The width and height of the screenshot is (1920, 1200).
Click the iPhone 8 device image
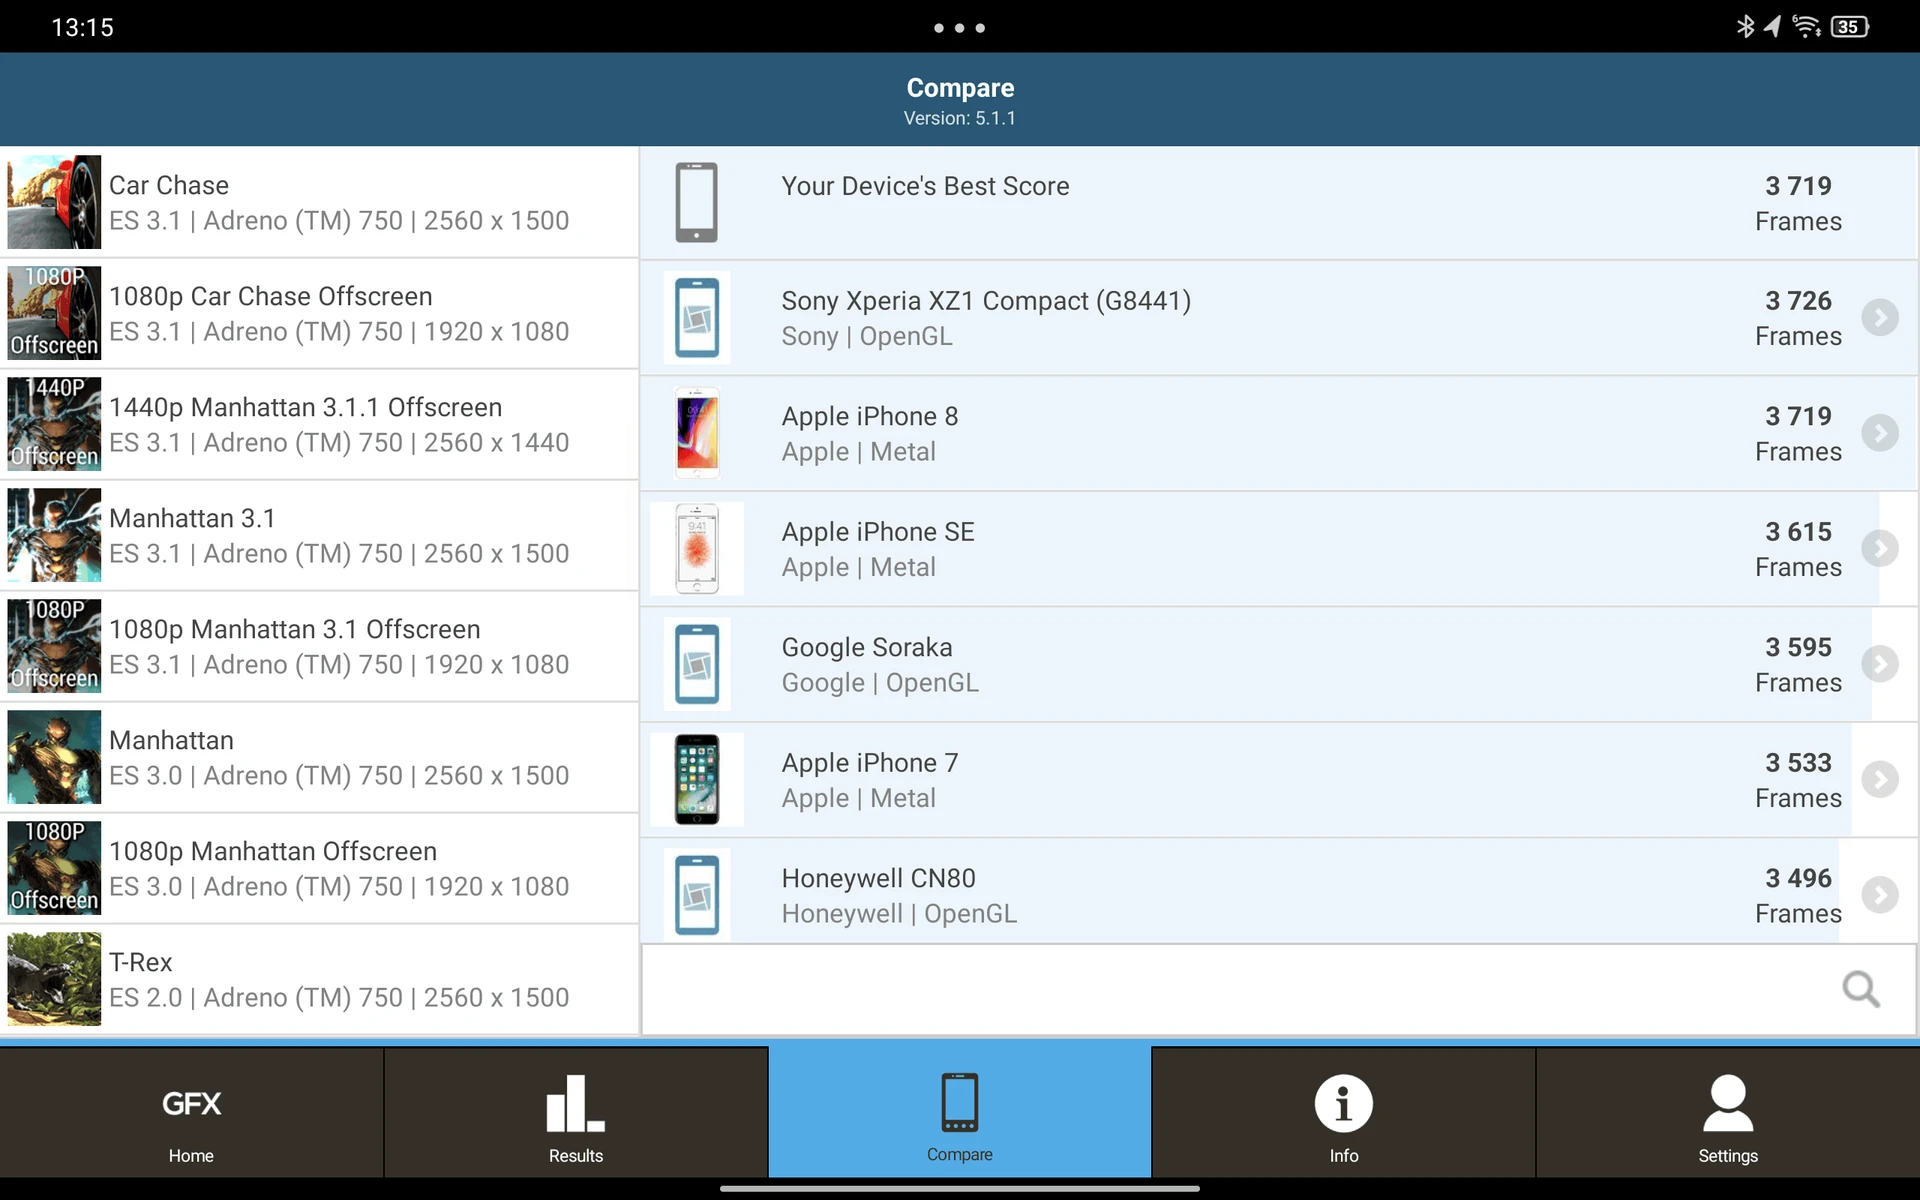(x=697, y=433)
